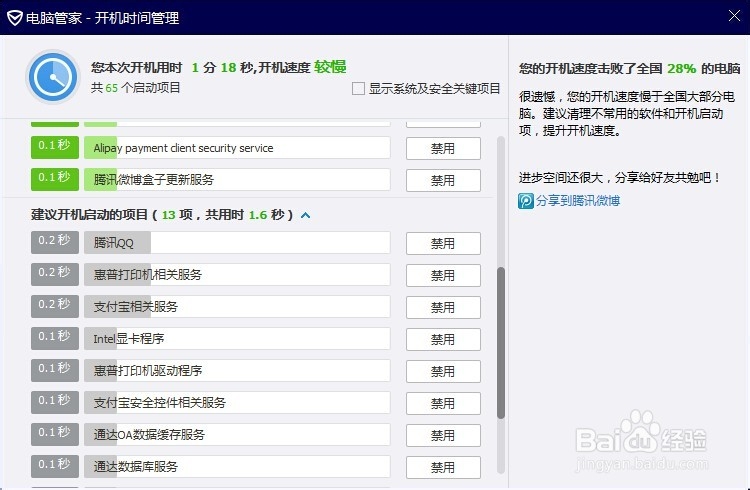Collapse the 建议开机启动的项目 section
The width and height of the screenshot is (750, 490).
click(306, 215)
